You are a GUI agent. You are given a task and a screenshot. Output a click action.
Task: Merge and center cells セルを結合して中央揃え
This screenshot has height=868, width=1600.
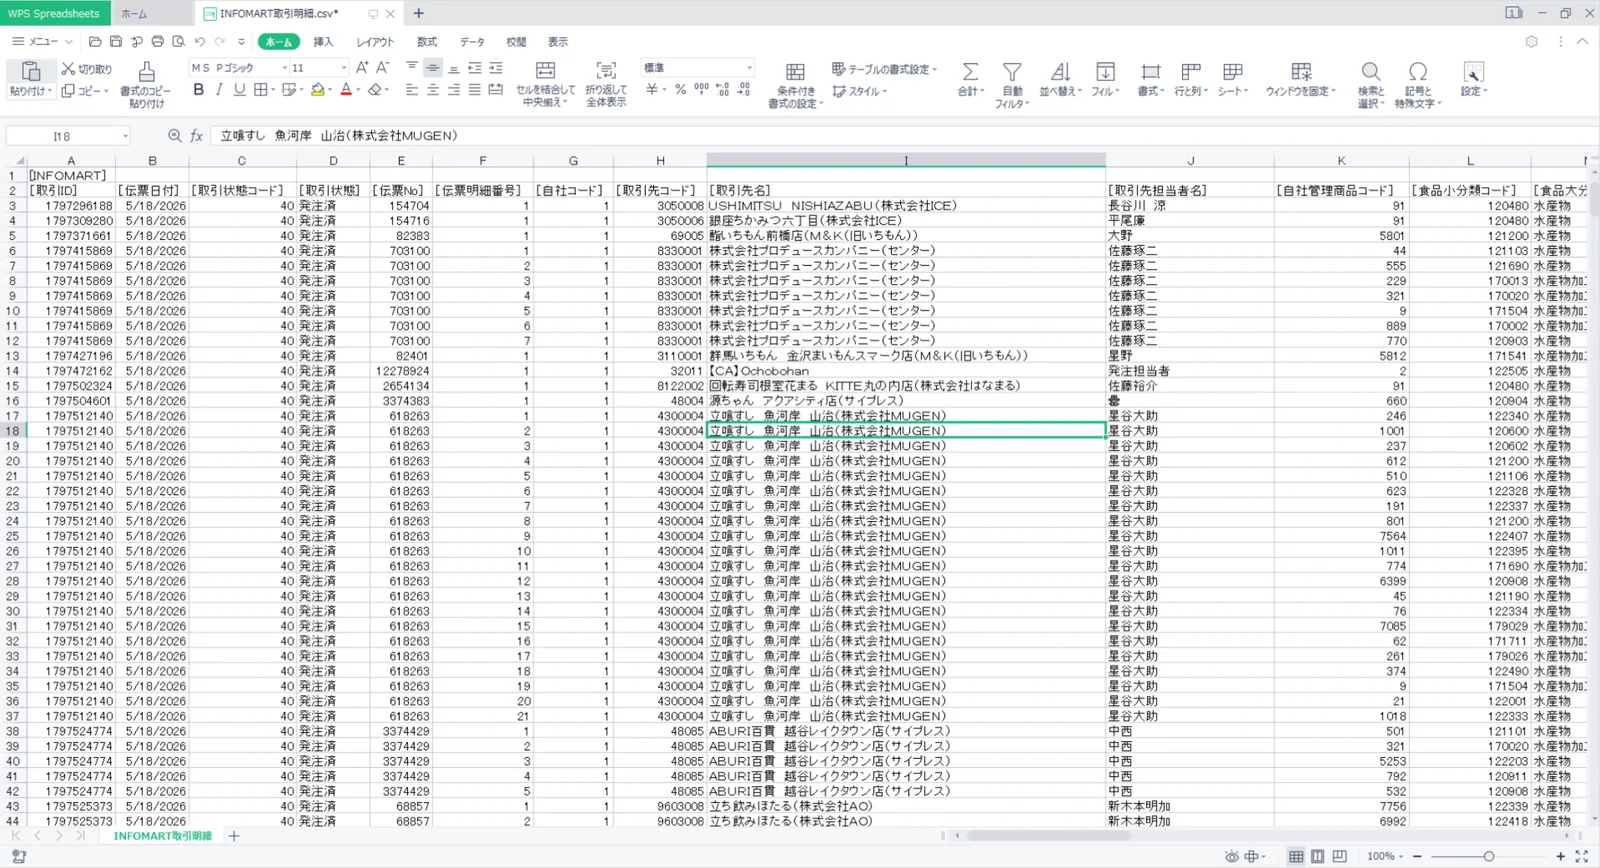[x=545, y=84]
